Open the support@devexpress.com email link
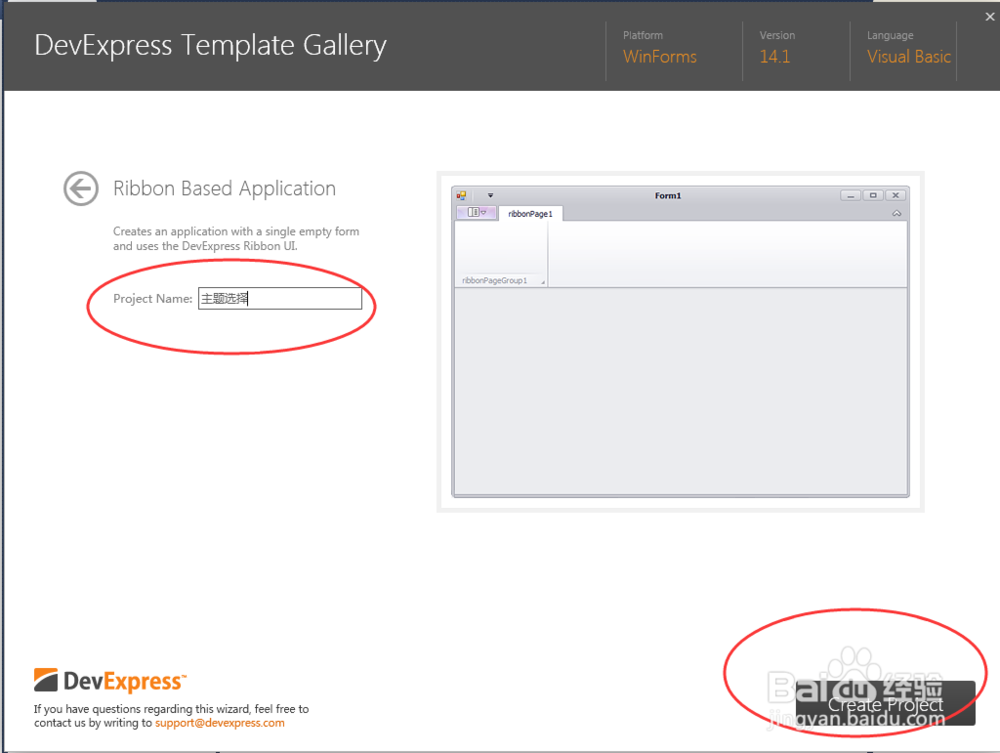 219,723
